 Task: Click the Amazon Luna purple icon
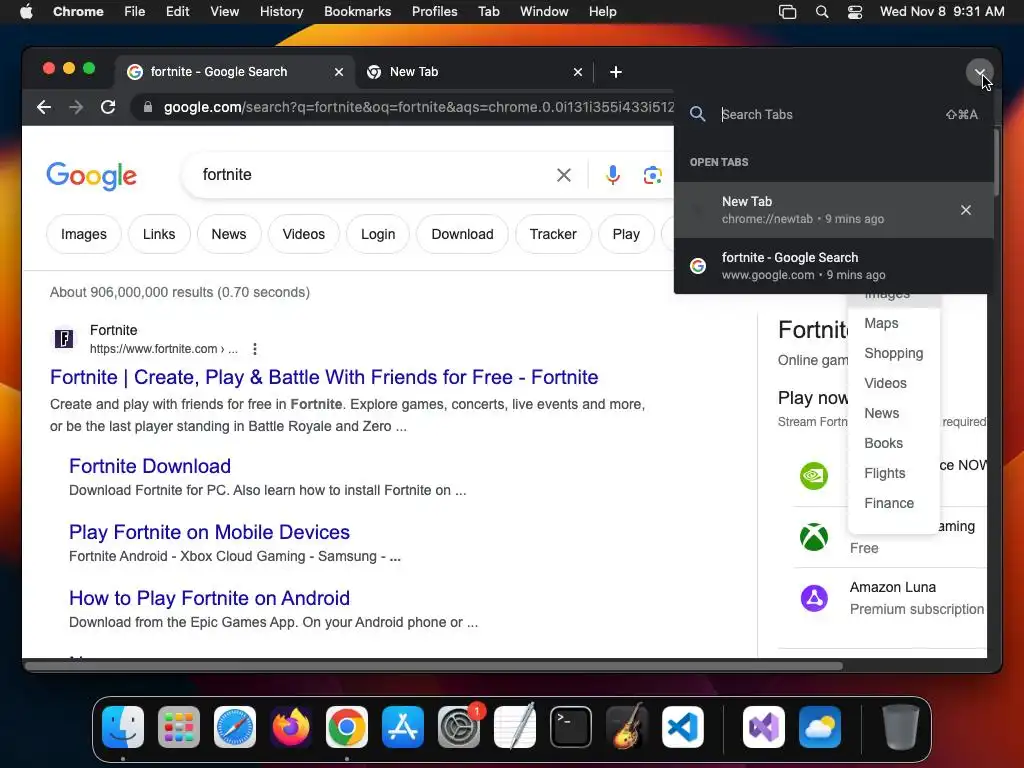pyautogui.click(x=814, y=598)
